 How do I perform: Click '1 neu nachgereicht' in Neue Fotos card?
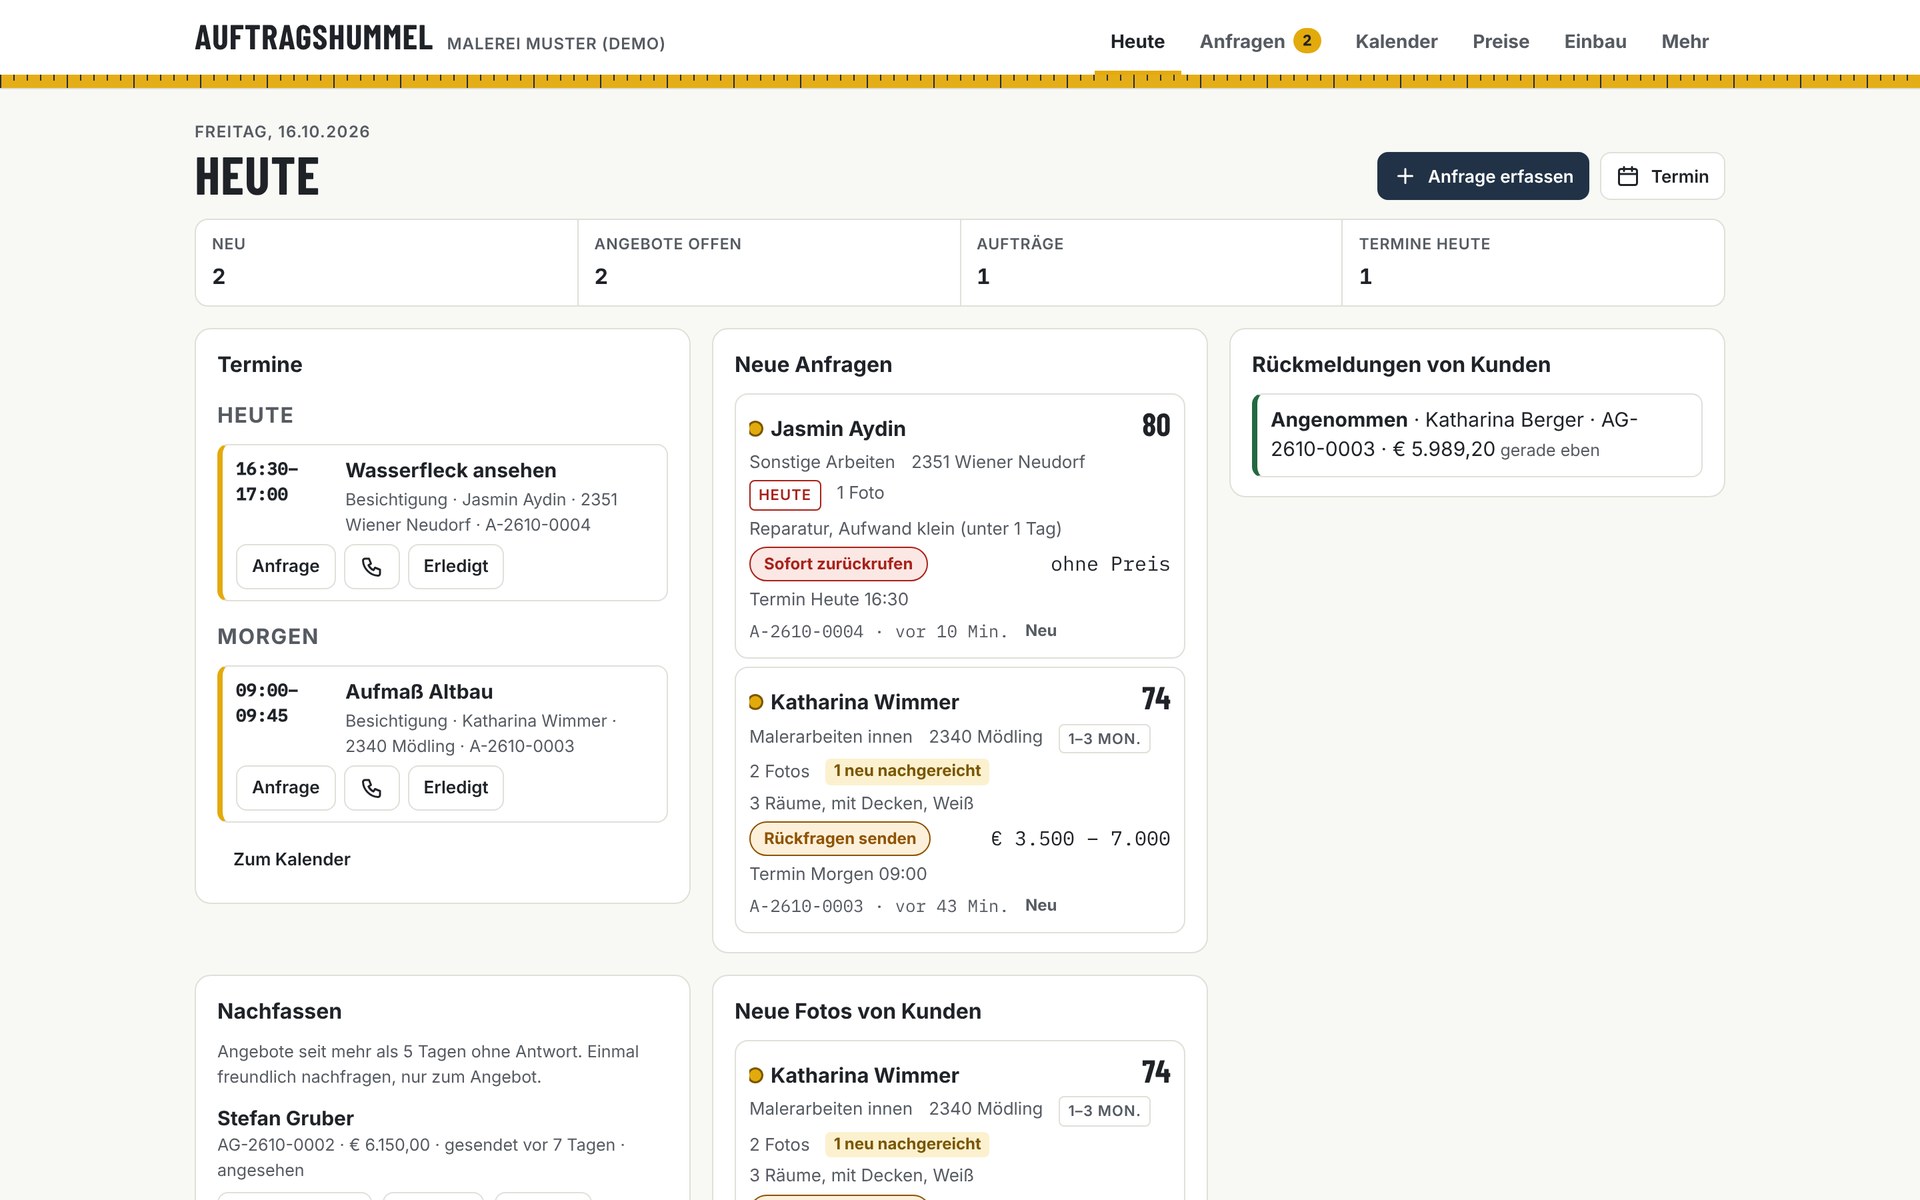(907, 1144)
